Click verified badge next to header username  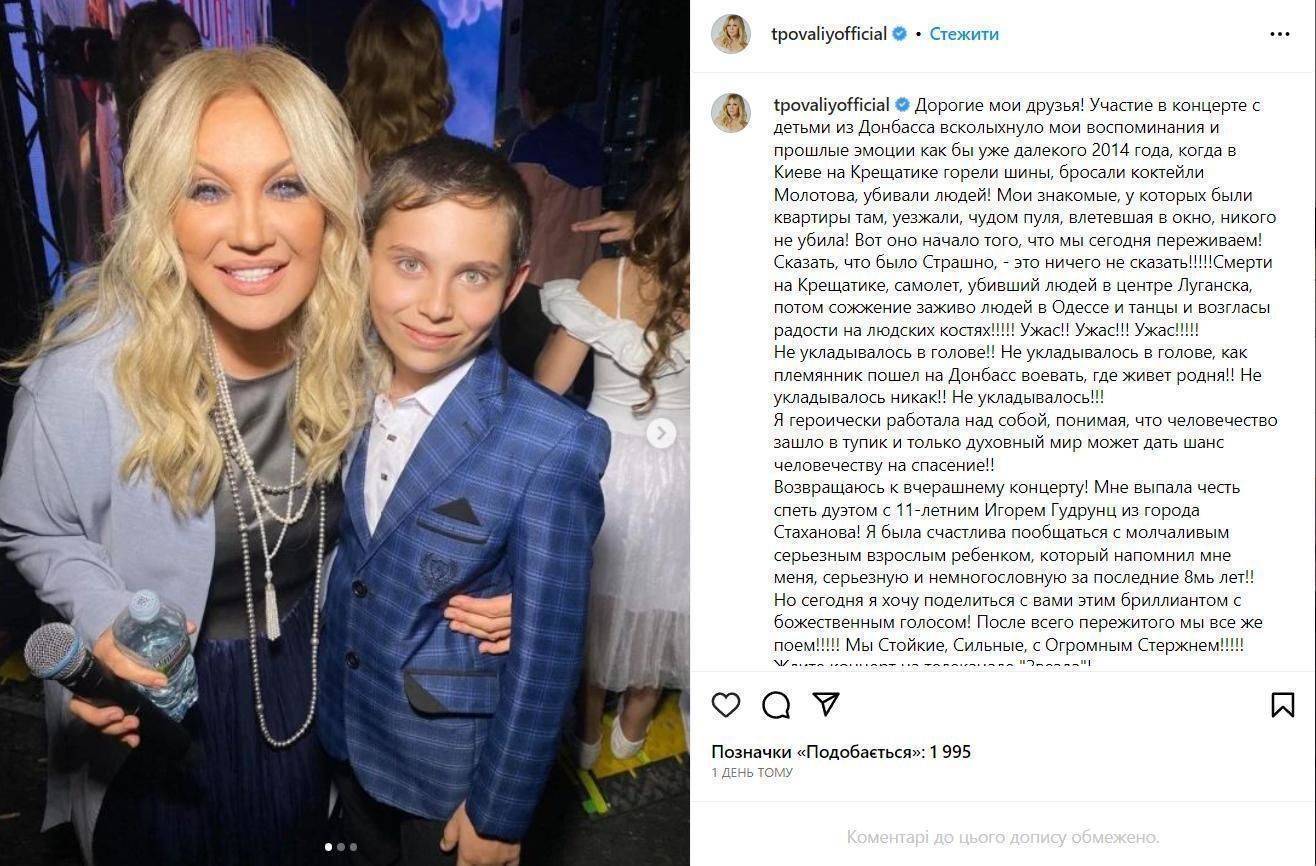pos(900,34)
